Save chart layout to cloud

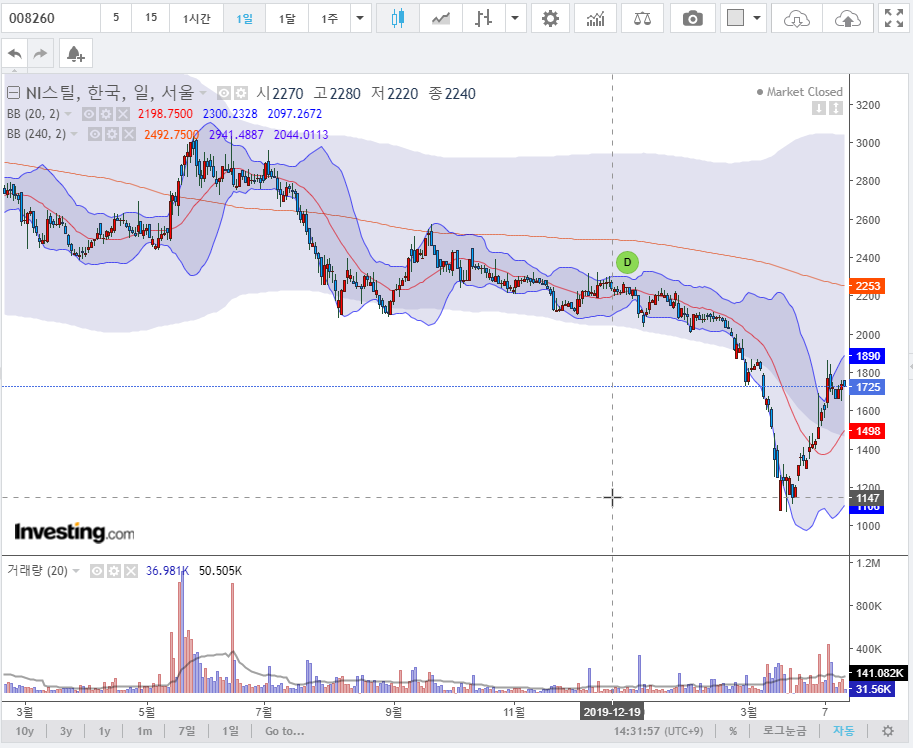coord(848,19)
